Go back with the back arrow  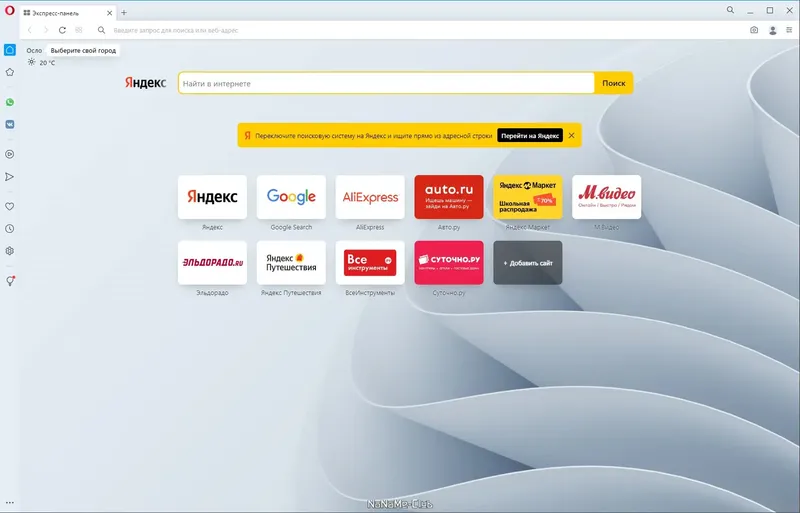(x=30, y=30)
